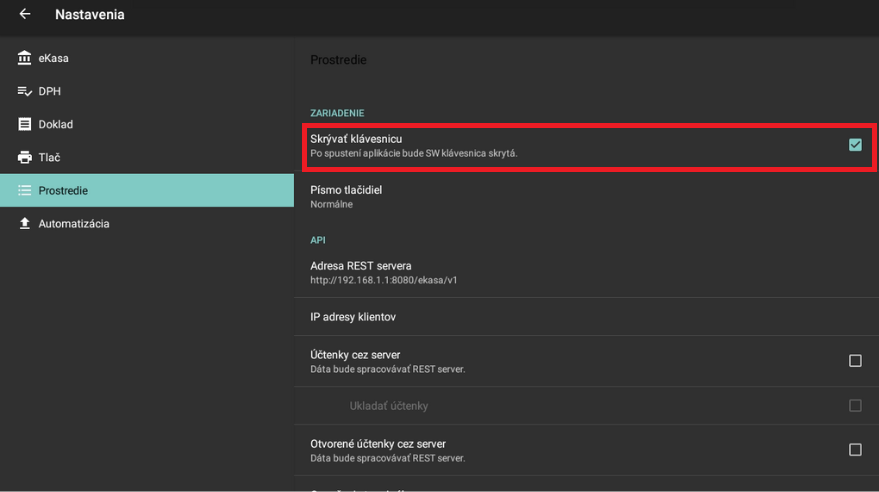Open the IP adresy klientov setting
Image resolution: width=879 pixels, height=492 pixels.
click(353, 317)
